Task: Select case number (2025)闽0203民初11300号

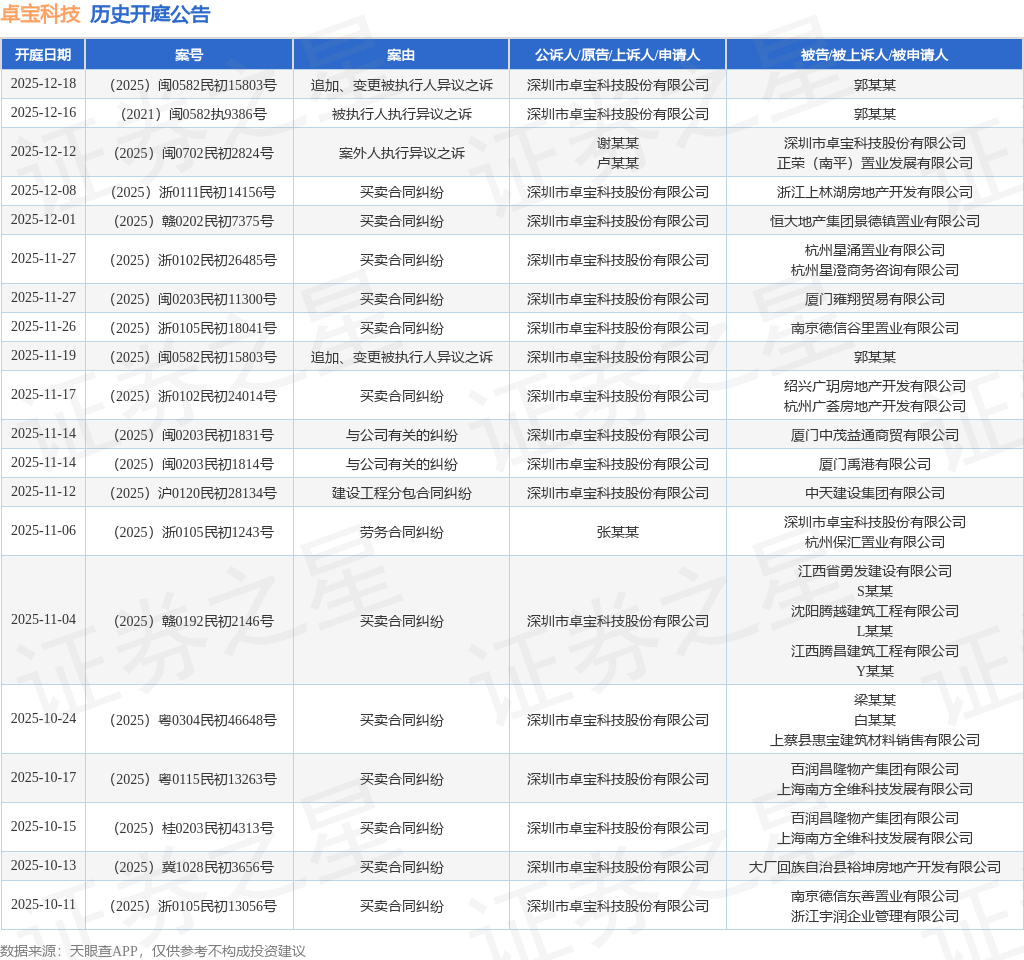Action: pyautogui.click(x=193, y=299)
